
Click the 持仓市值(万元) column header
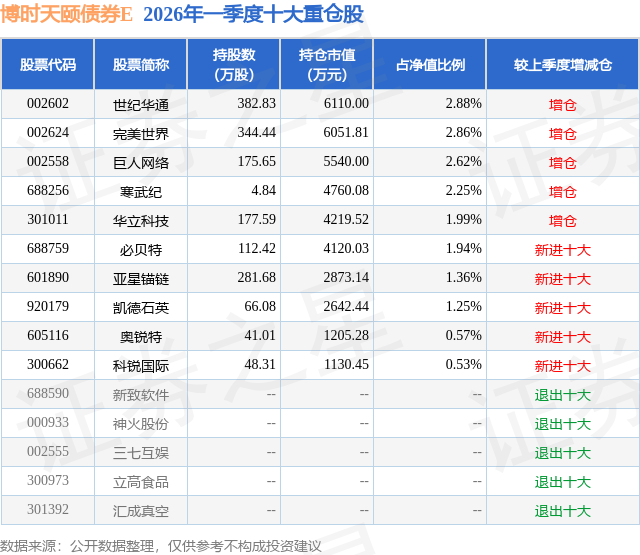(327, 64)
